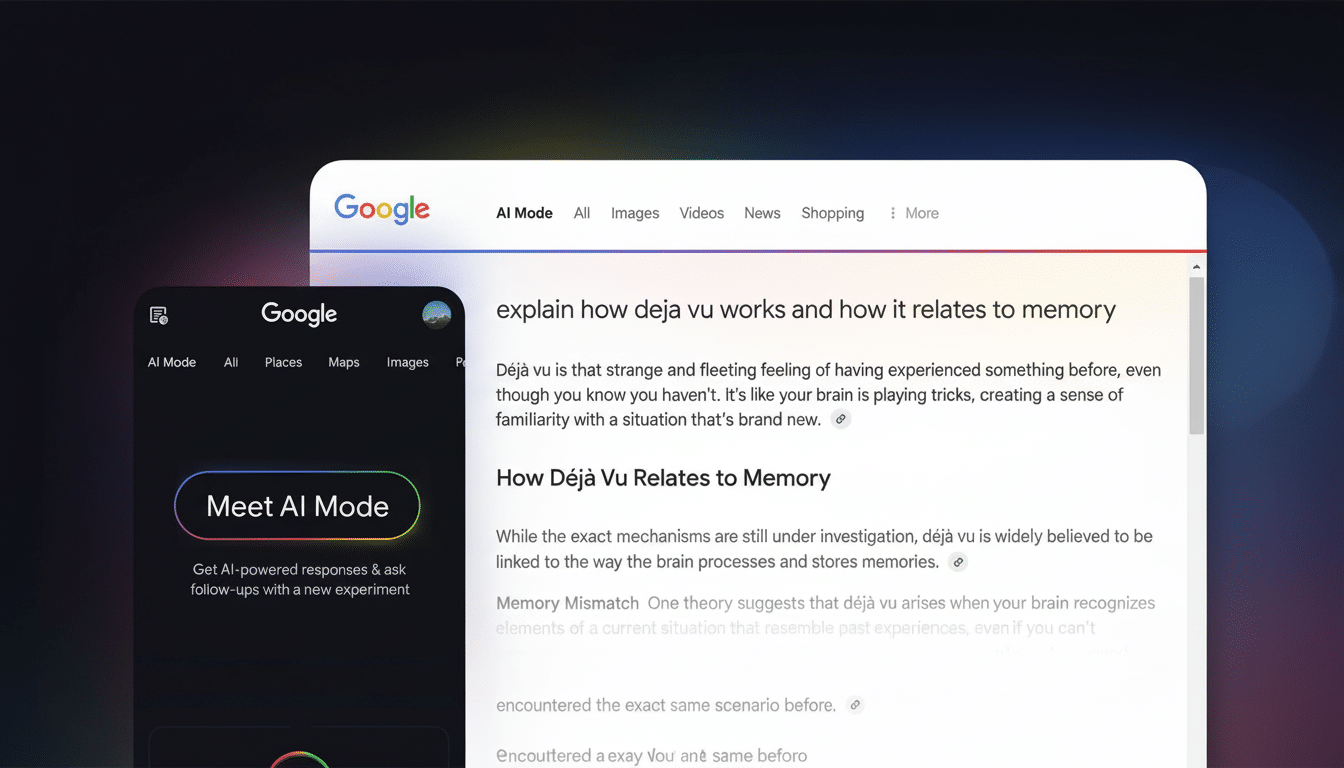Click the notes icon in the mobile top-left corner
Image resolution: width=1344 pixels, height=768 pixels.
[158, 314]
